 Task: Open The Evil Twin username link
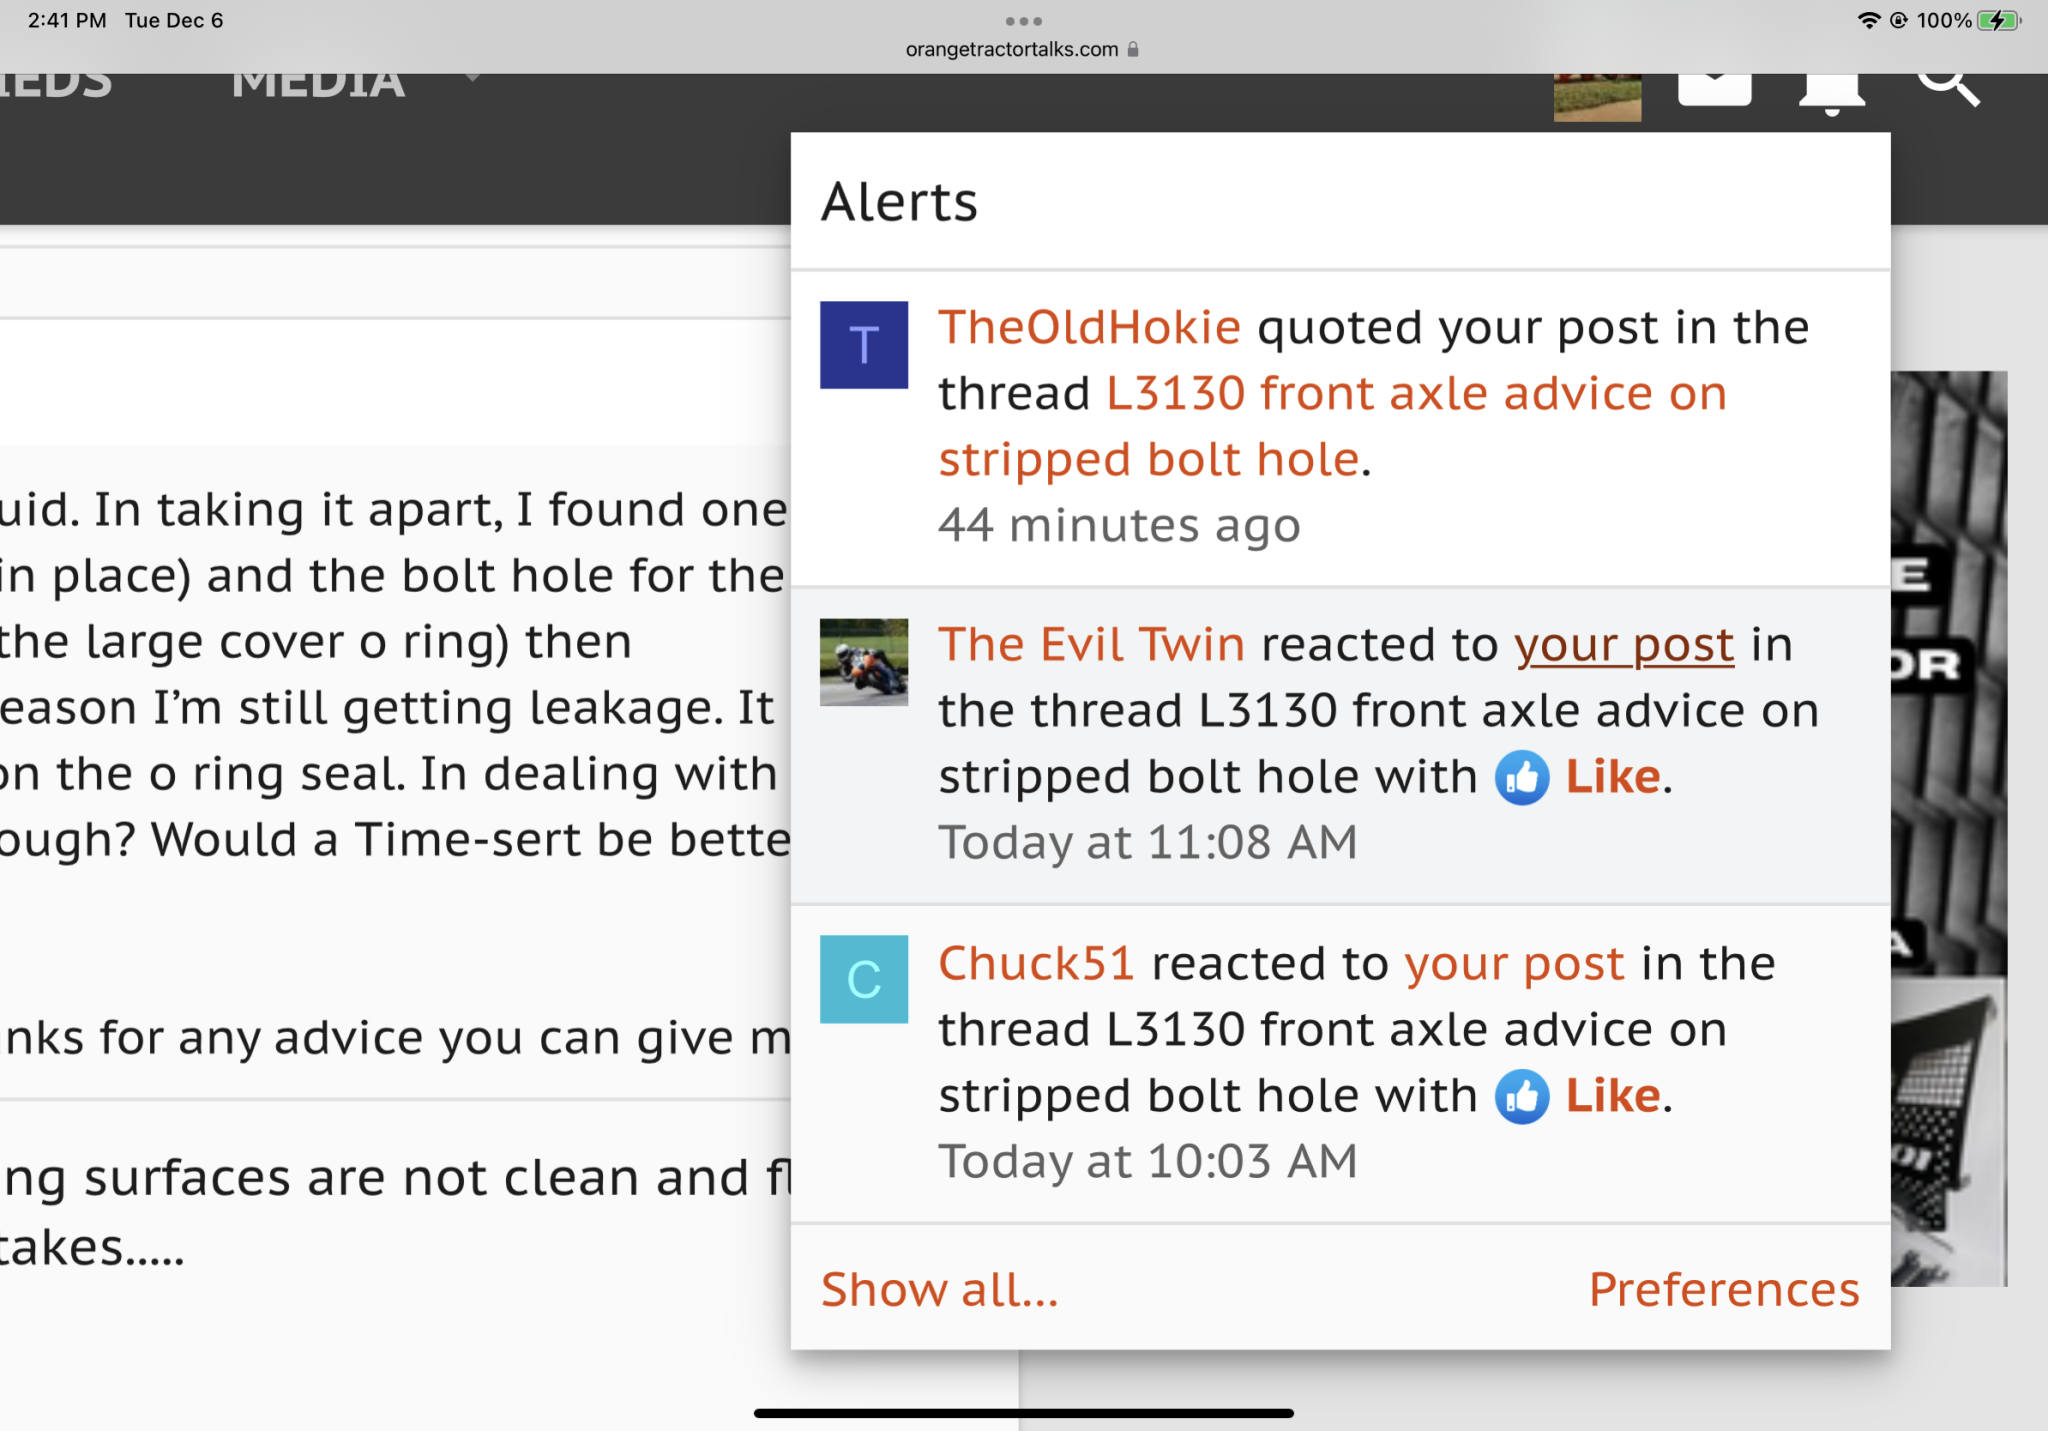pyautogui.click(x=1091, y=645)
